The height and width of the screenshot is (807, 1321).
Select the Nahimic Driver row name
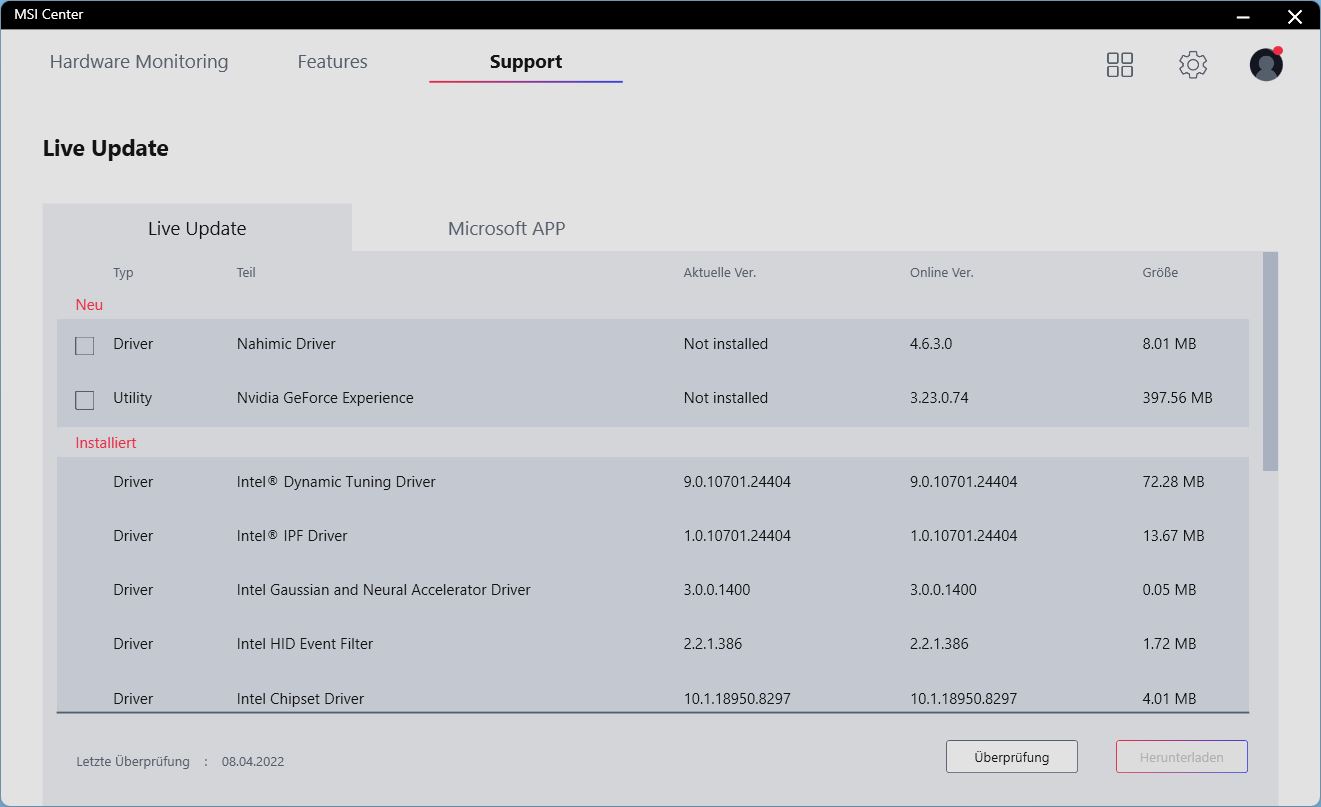286,344
